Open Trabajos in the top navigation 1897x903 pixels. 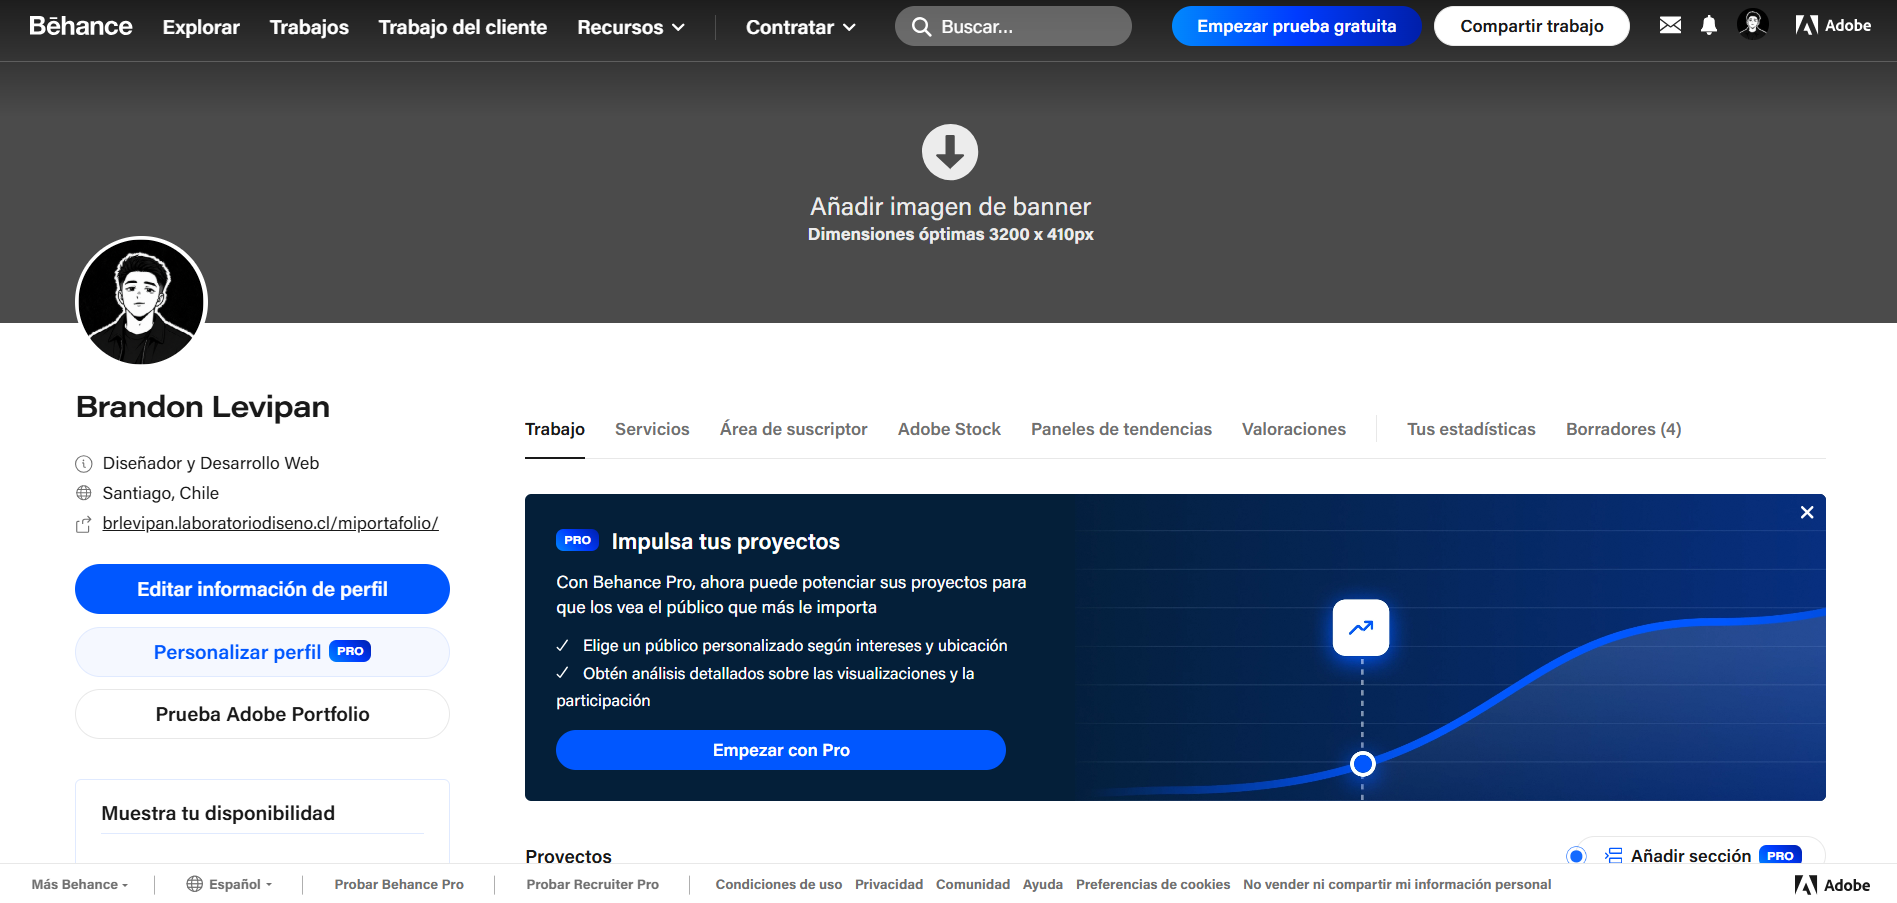(x=309, y=27)
